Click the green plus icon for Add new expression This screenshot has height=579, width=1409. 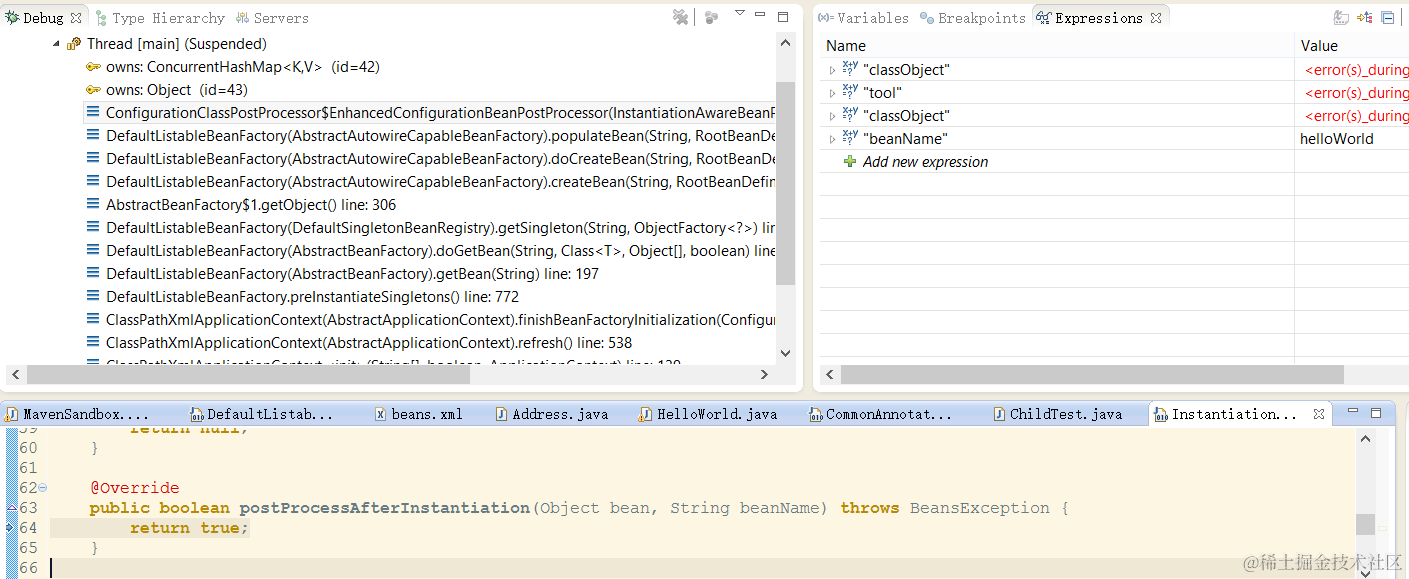(x=850, y=161)
